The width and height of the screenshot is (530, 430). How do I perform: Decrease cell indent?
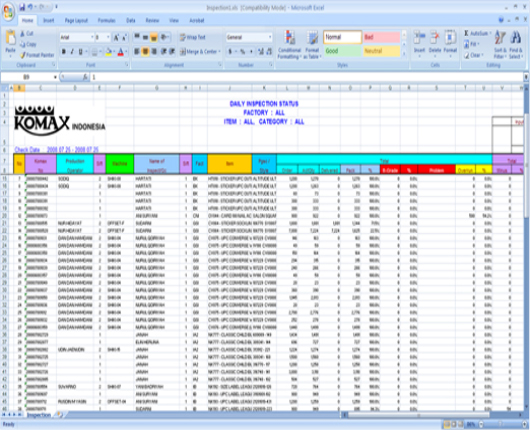[163, 52]
